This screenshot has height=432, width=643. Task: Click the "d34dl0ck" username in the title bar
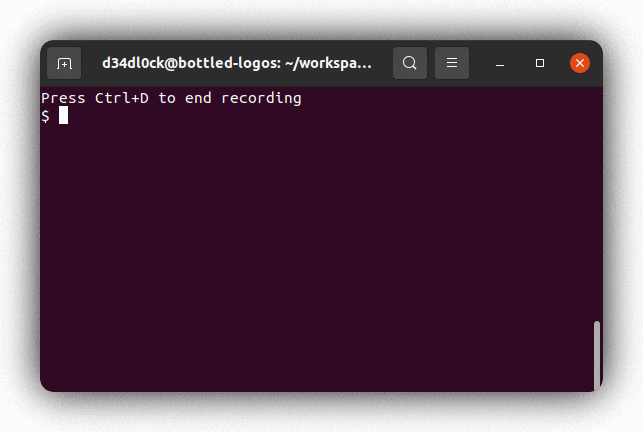tap(133, 63)
